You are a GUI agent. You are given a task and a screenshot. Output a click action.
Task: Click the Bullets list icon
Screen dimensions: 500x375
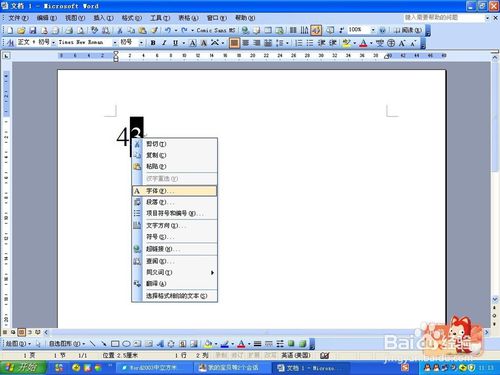(310, 43)
